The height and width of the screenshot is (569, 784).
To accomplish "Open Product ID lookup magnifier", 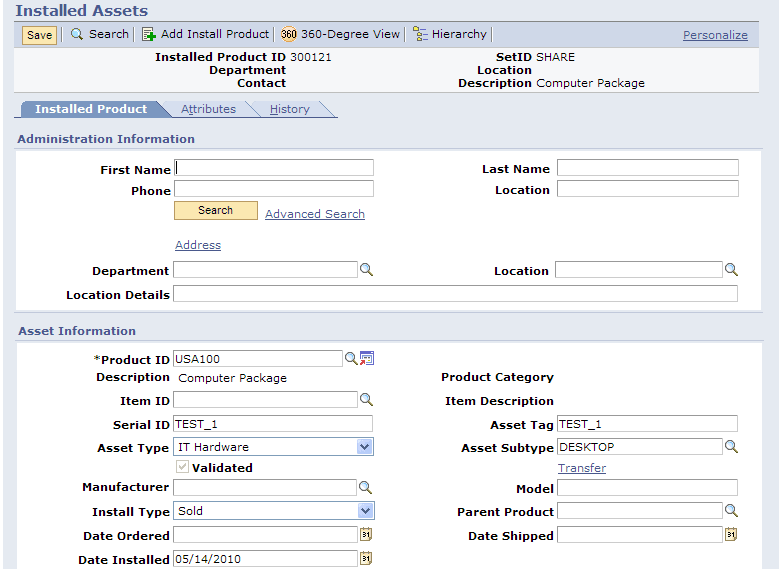I will [x=351, y=358].
